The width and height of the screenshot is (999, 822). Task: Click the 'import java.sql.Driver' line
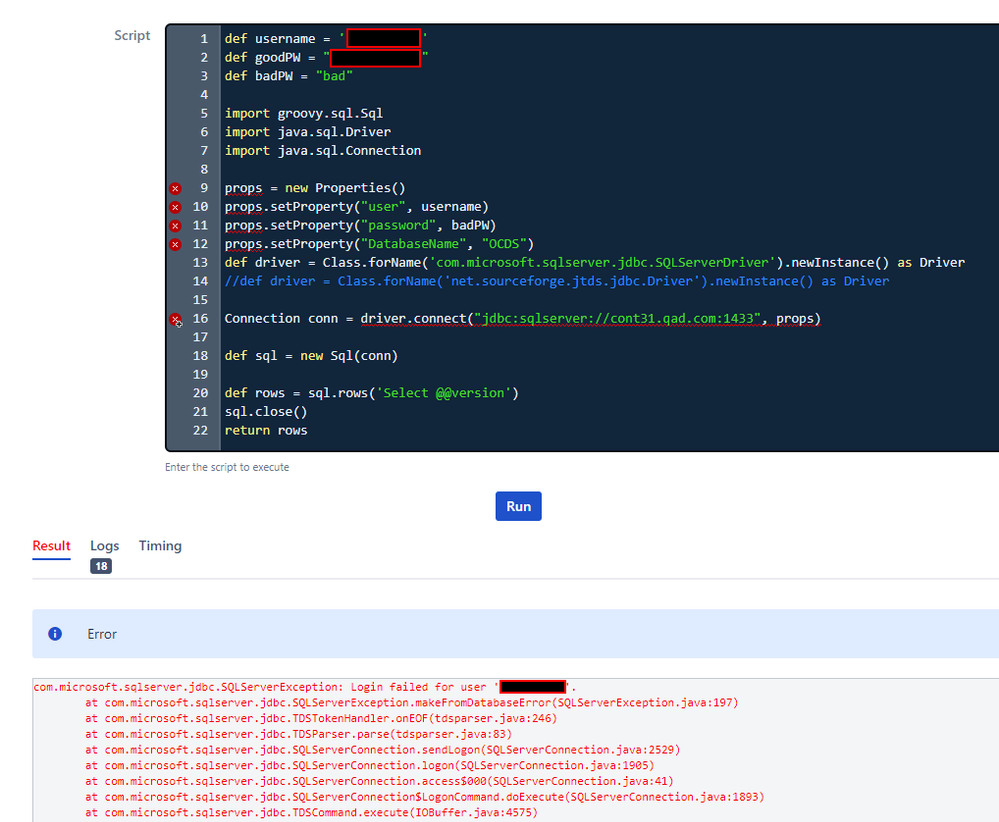coord(308,132)
